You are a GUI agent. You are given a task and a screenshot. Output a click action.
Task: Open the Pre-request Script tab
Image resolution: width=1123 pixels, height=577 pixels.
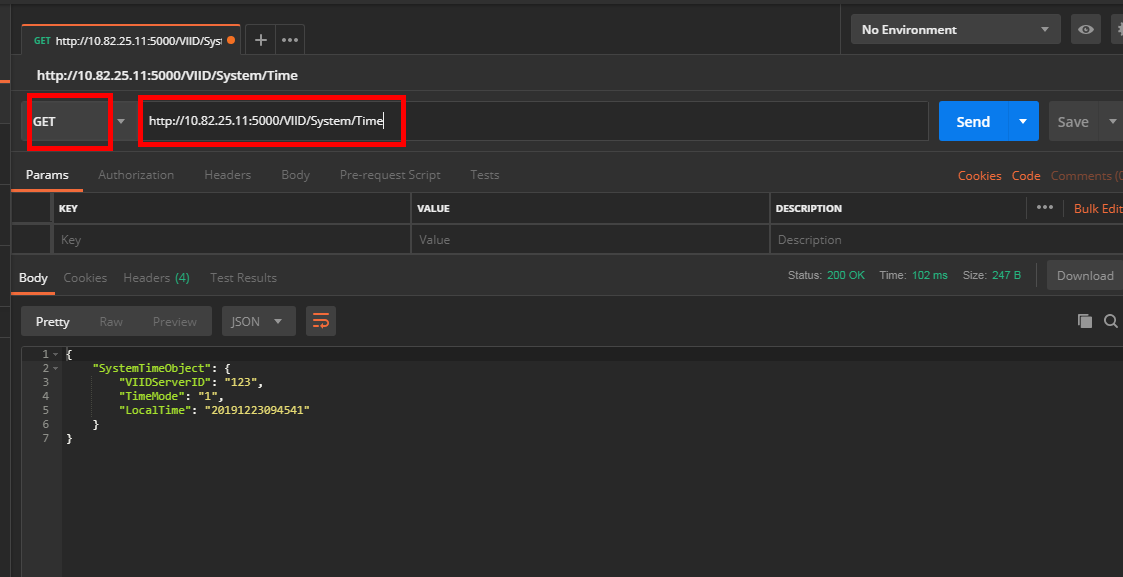[x=389, y=175]
